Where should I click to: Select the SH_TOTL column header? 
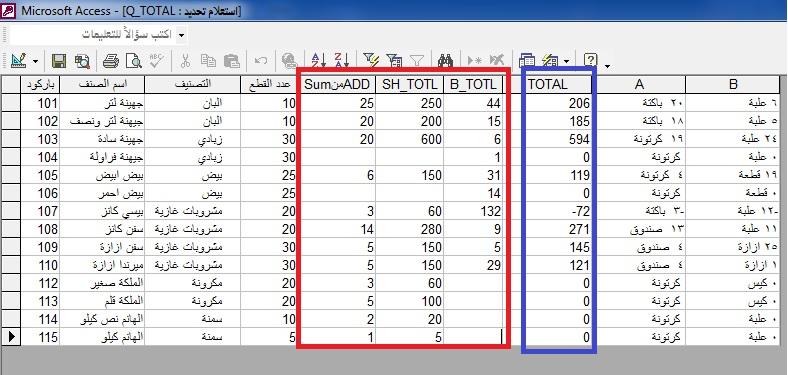tap(410, 84)
